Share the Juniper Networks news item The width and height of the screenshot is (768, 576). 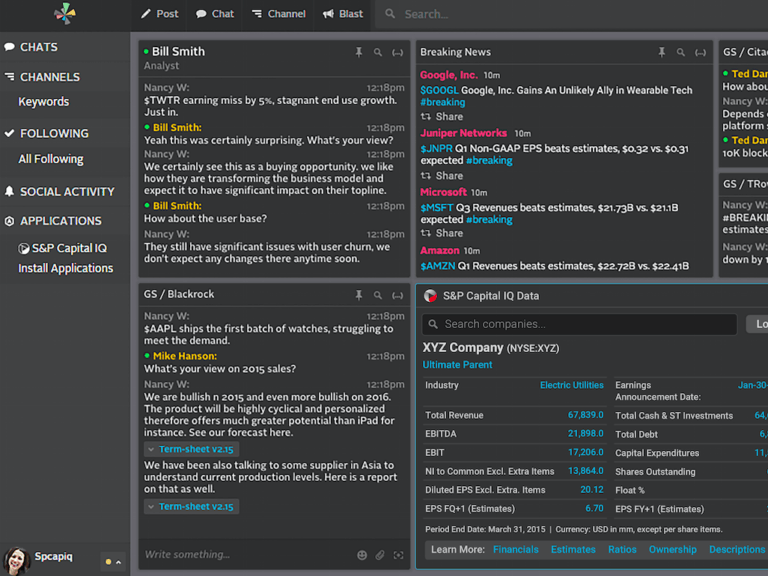(442, 176)
